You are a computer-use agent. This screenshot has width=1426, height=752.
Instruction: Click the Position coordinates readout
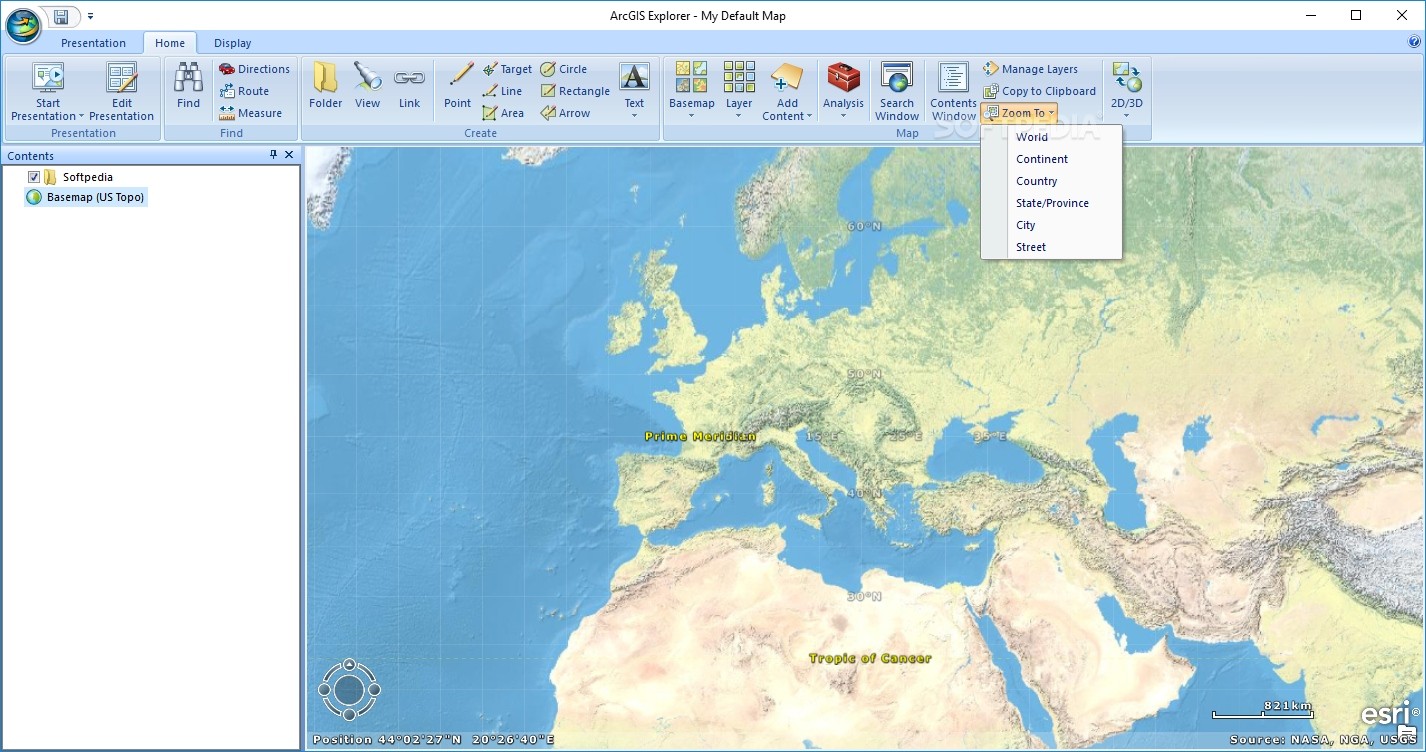(x=433, y=740)
